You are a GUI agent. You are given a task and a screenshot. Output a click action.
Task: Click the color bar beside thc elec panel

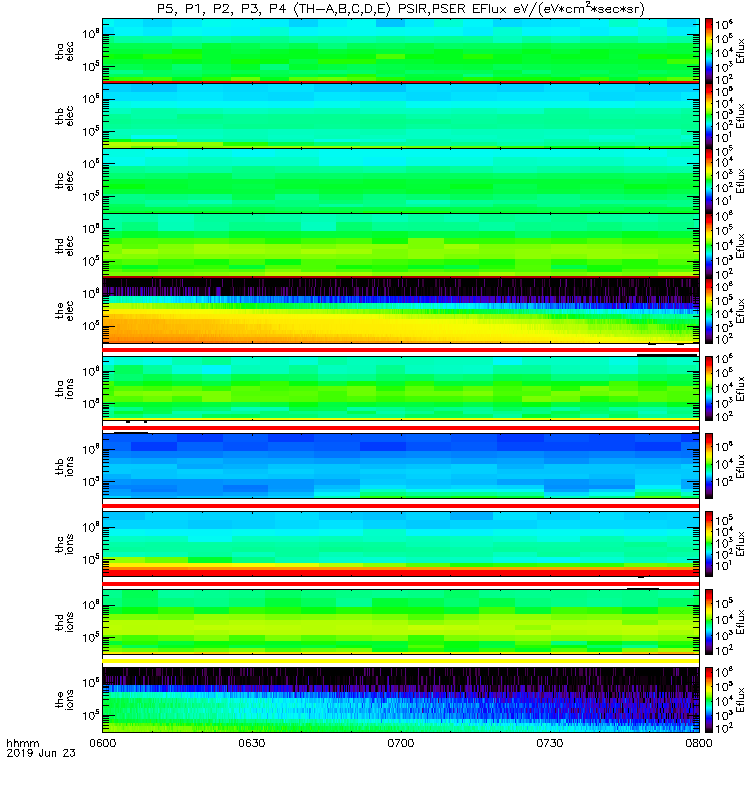point(709,181)
